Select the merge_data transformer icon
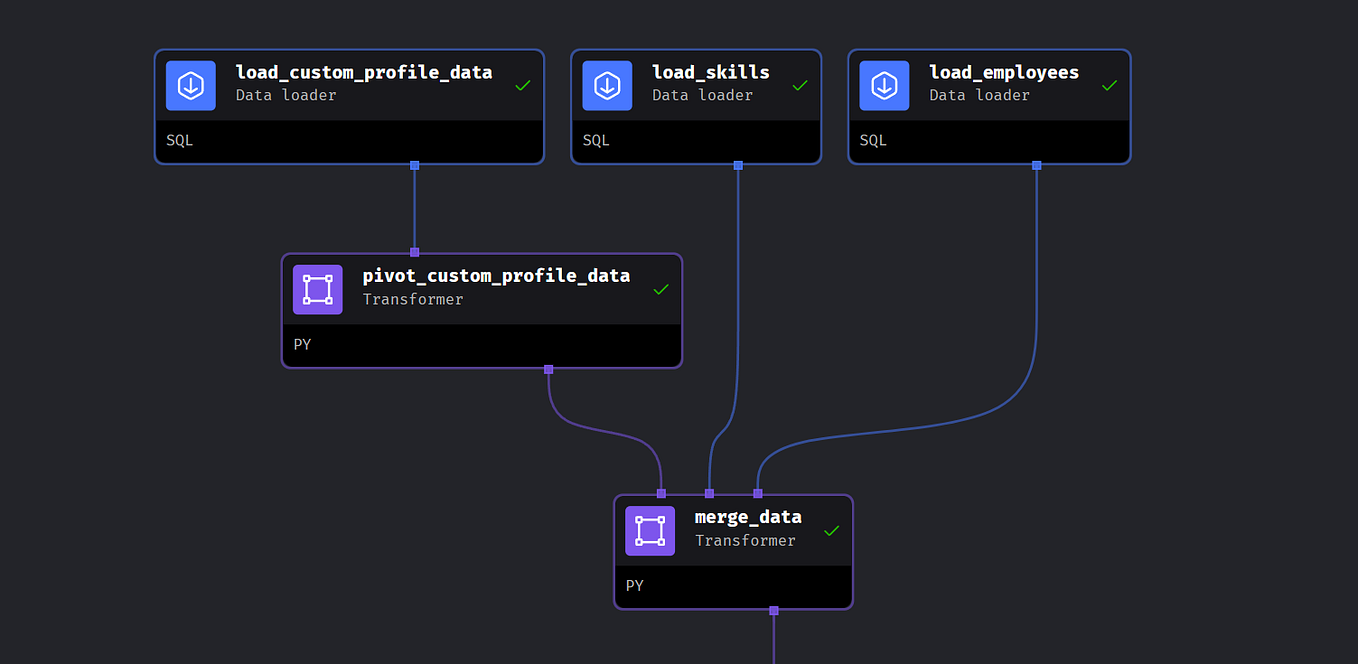 click(x=650, y=531)
